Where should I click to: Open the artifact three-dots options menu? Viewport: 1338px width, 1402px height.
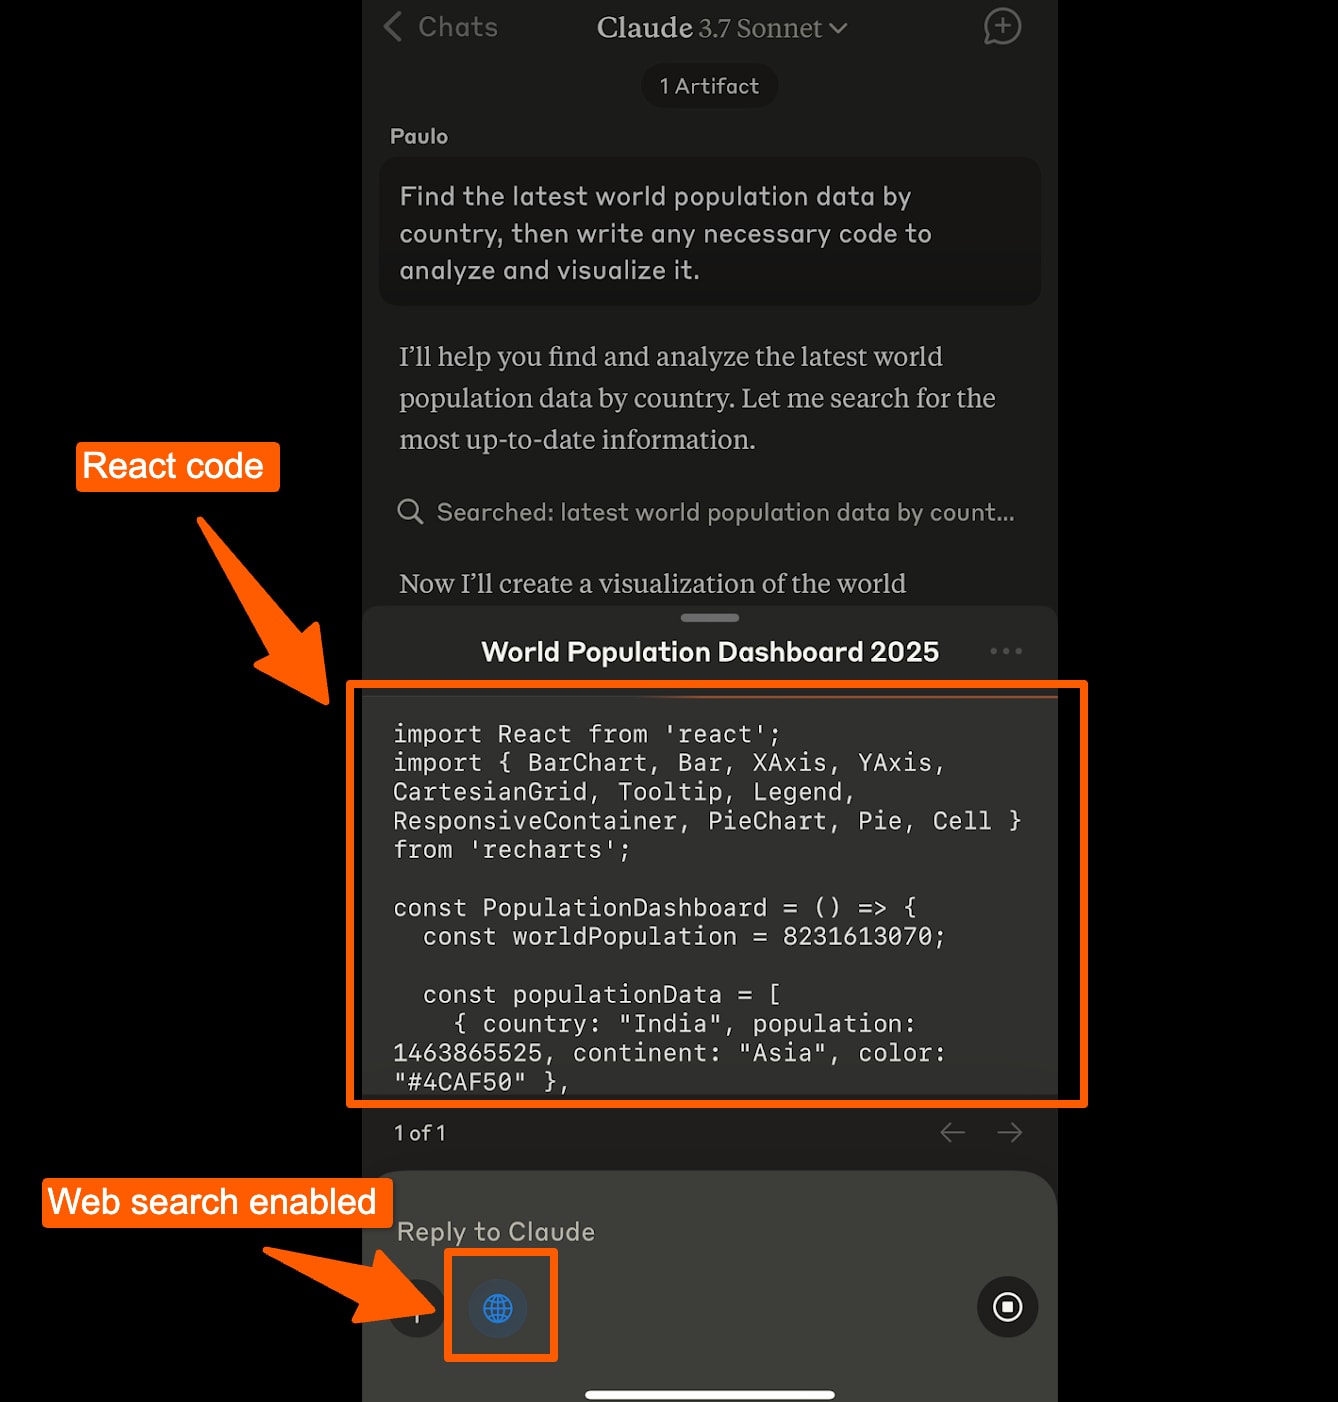[x=1006, y=651]
